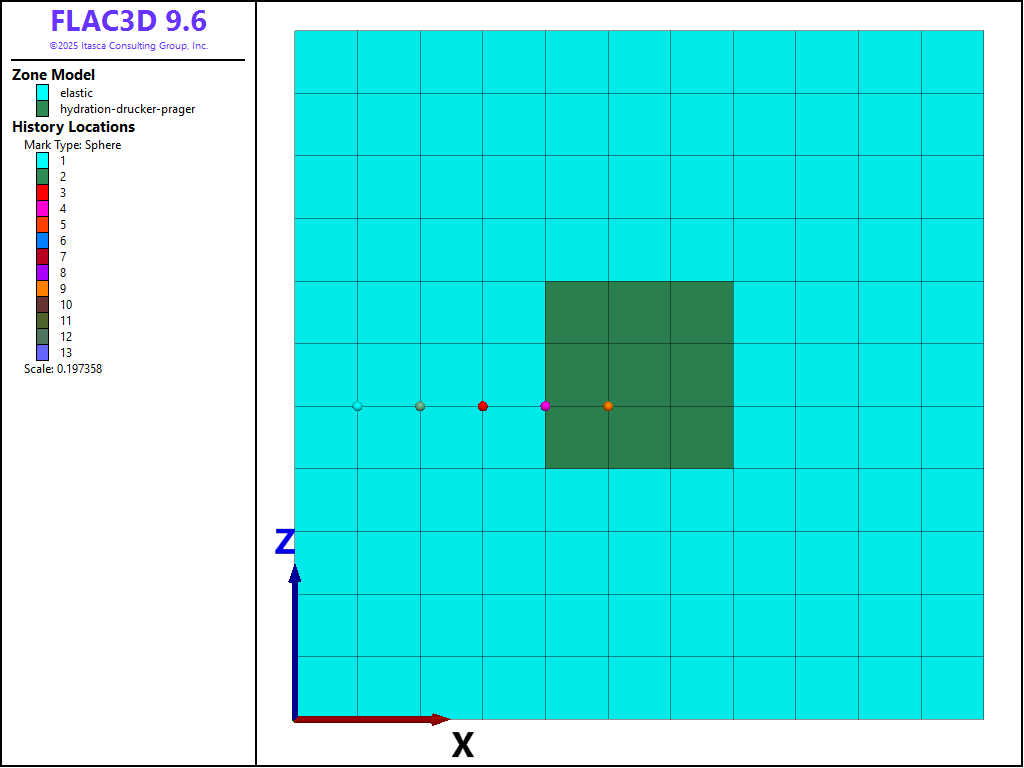Image resolution: width=1024 pixels, height=768 pixels.
Task: Click the History Locations legend heading
Action: 73,127
